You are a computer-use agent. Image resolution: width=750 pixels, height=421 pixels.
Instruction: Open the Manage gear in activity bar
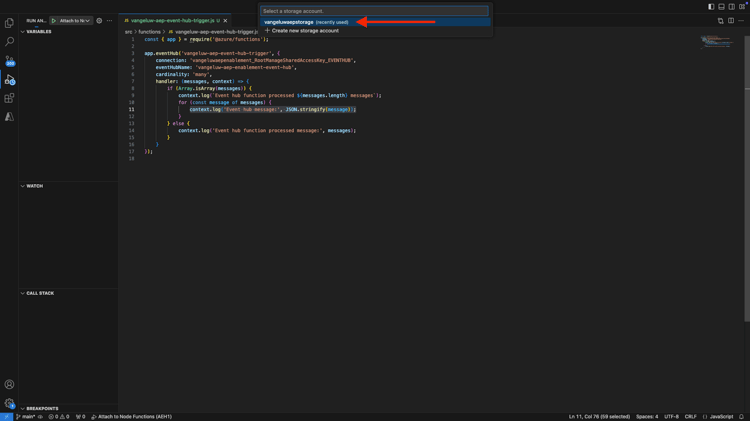click(9, 403)
